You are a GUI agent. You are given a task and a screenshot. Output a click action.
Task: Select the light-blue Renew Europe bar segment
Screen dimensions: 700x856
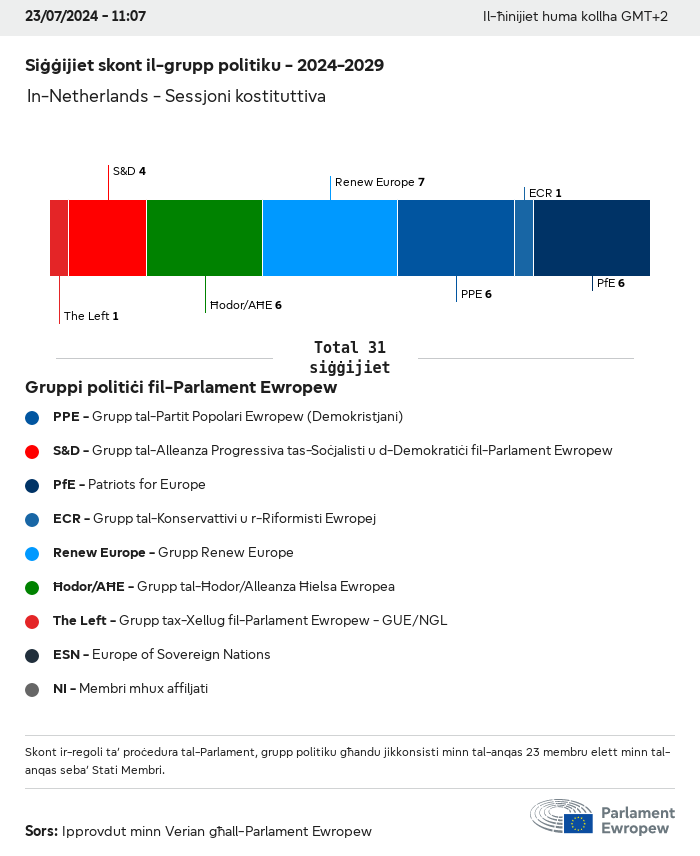click(330, 237)
